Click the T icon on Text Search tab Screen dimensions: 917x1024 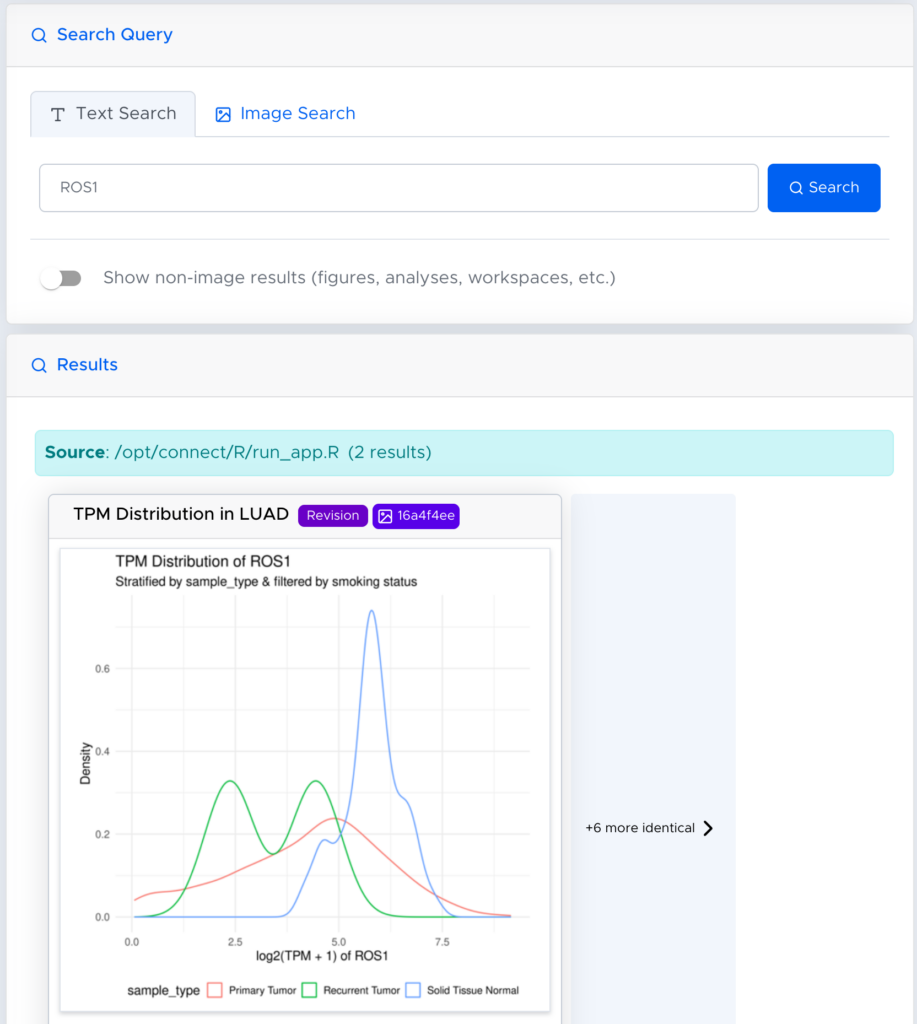(x=58, y=114)
